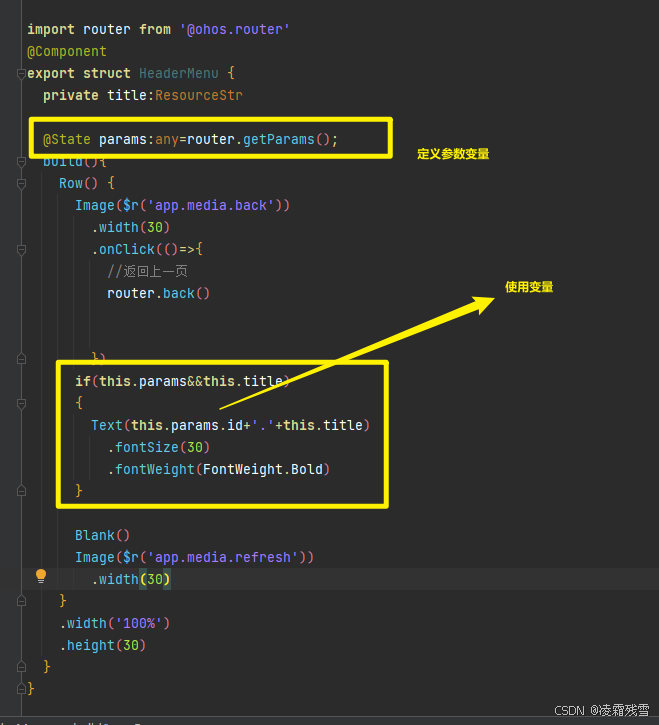Viewport: 659px width, 725px height.
Task: Fold the .onClick arrow function block
Action: 21,250
